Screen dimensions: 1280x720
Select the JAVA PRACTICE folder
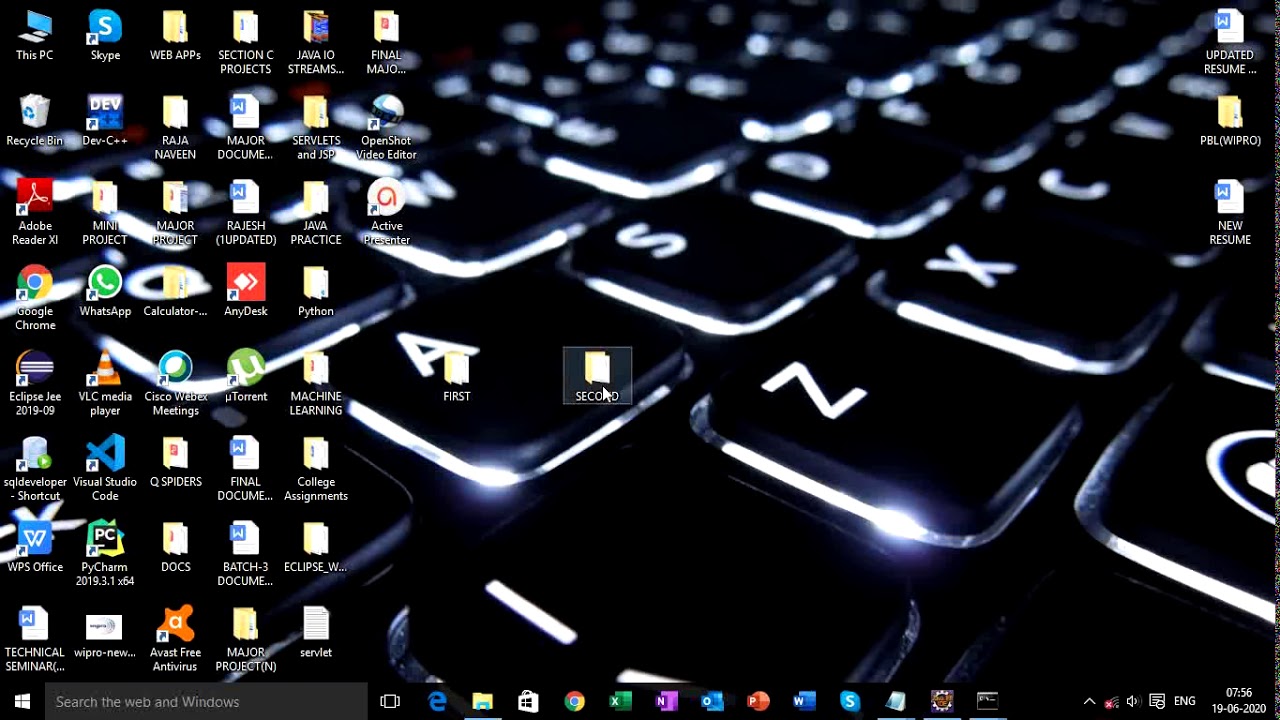coord(316,213)
